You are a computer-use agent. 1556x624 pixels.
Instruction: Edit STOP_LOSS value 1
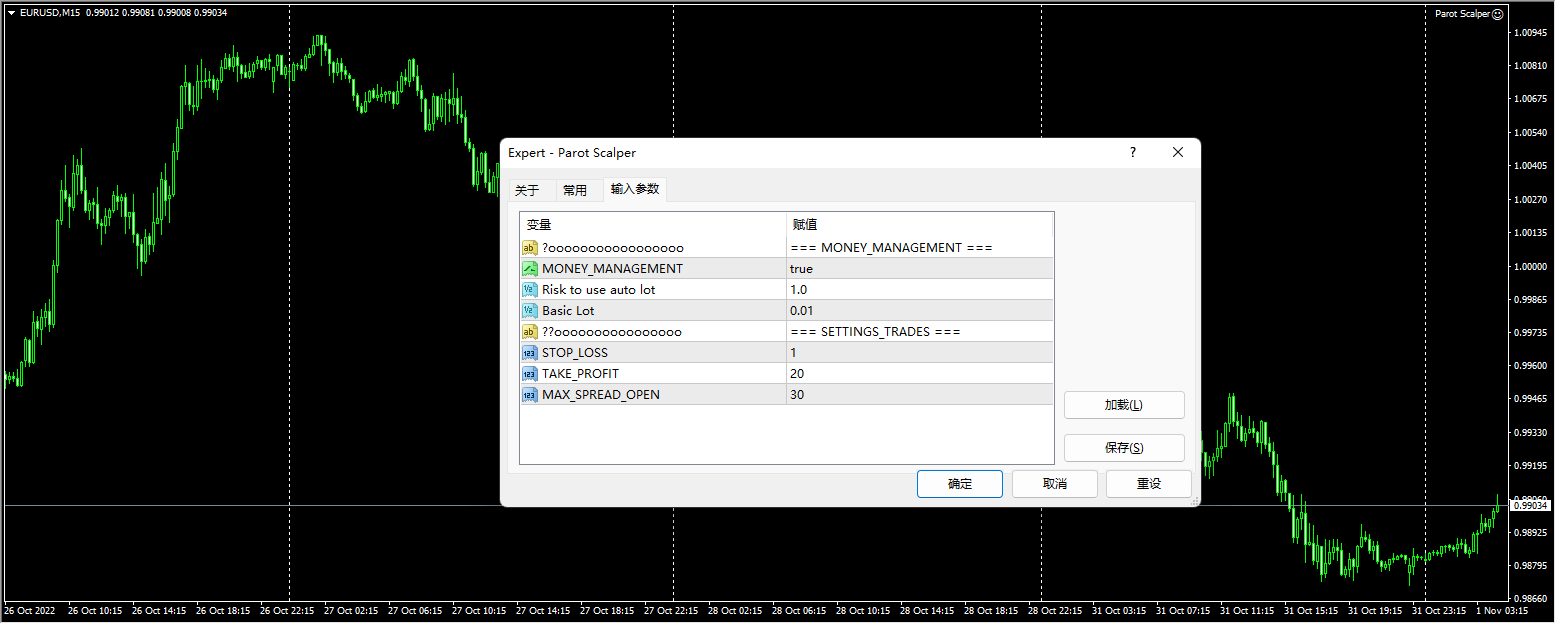pyautogui.click(x=920, y=352)
